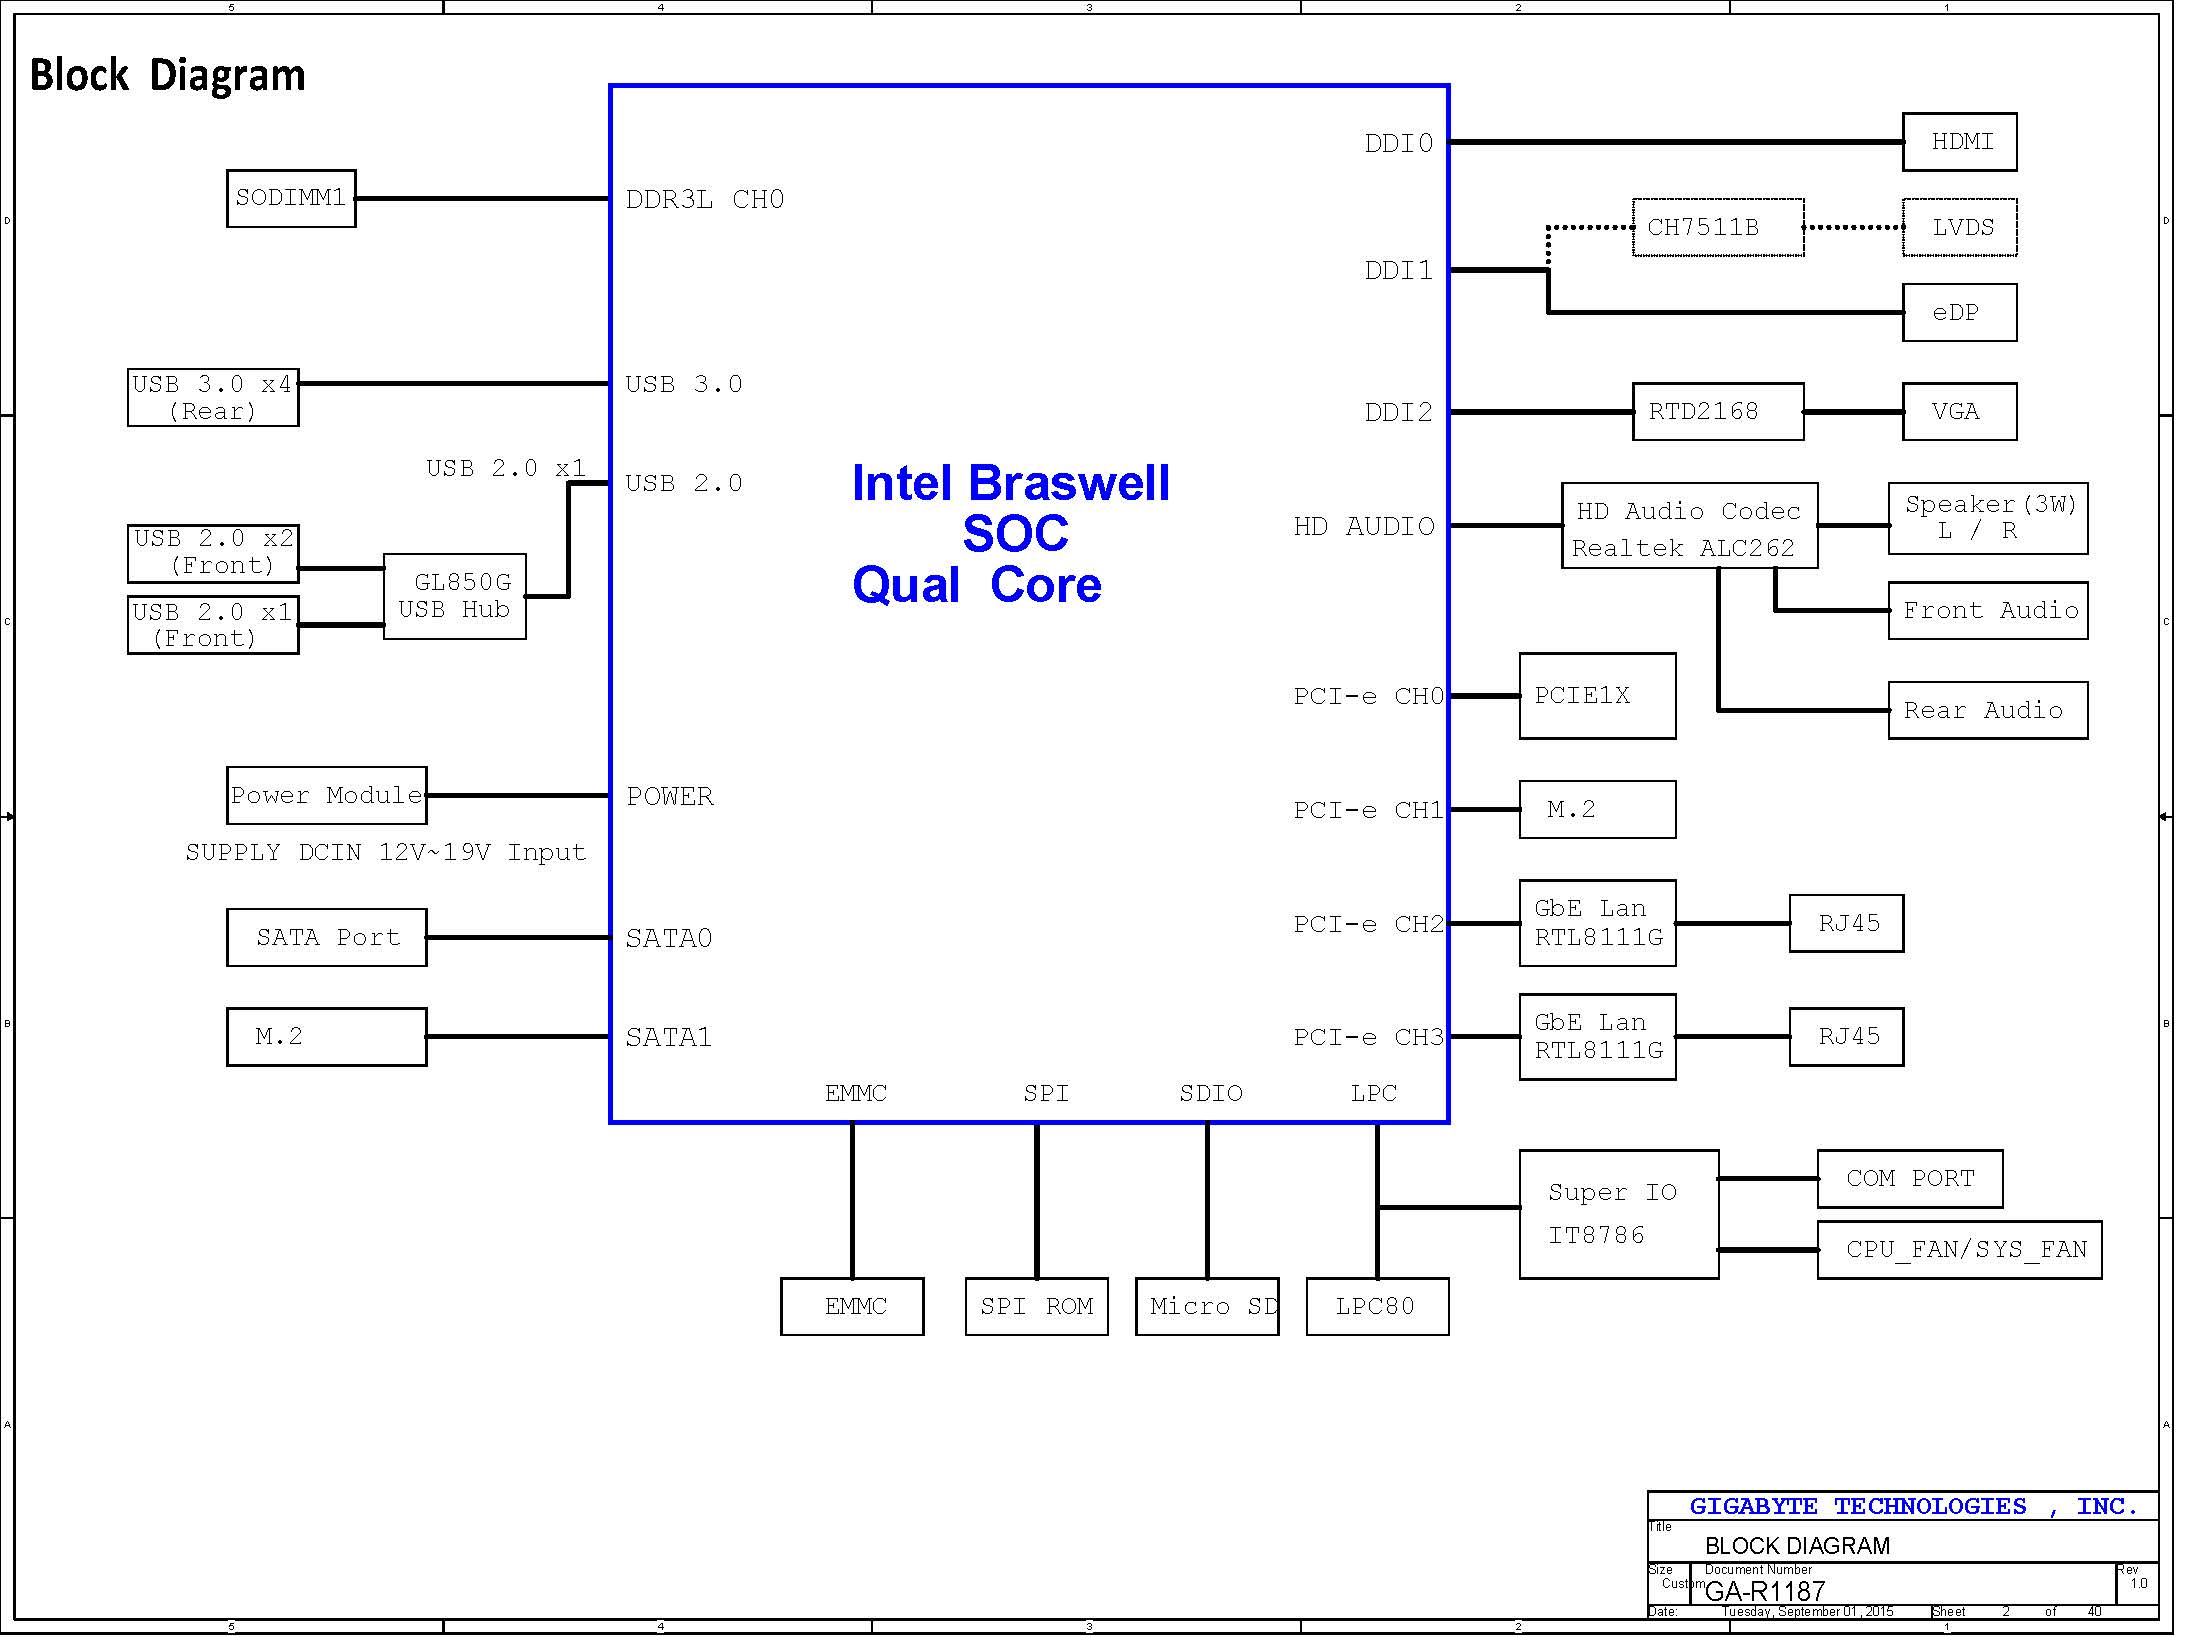Click the eDP output block
Screen dimensions: 2187x1637
click(1958, 312)
